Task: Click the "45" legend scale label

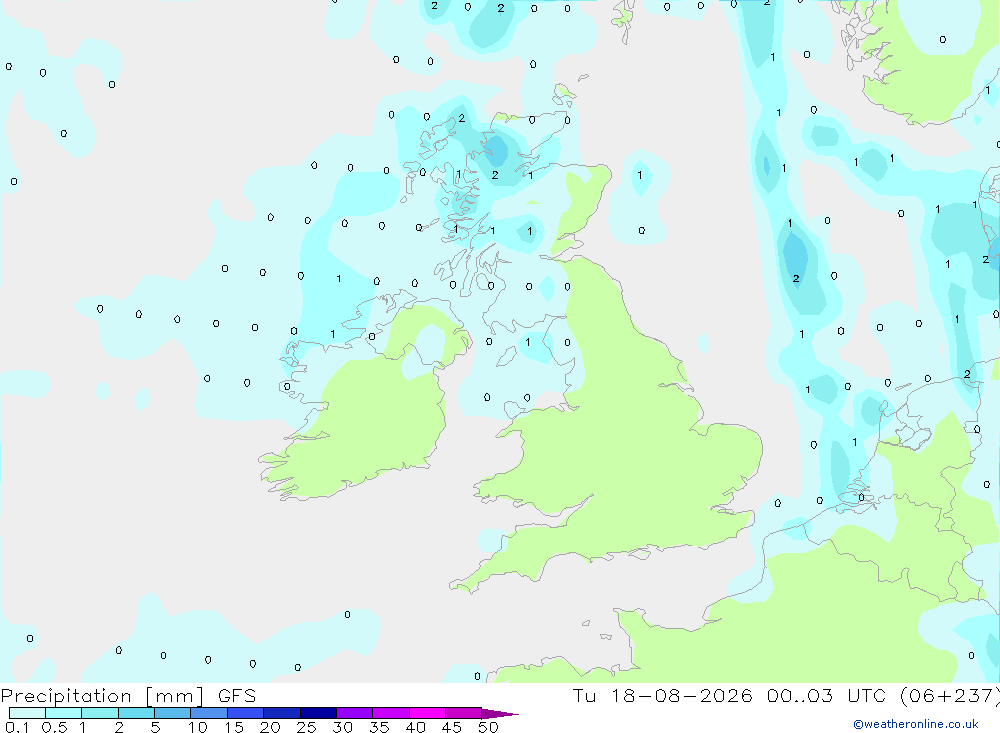Action: [x=452, y=727]
